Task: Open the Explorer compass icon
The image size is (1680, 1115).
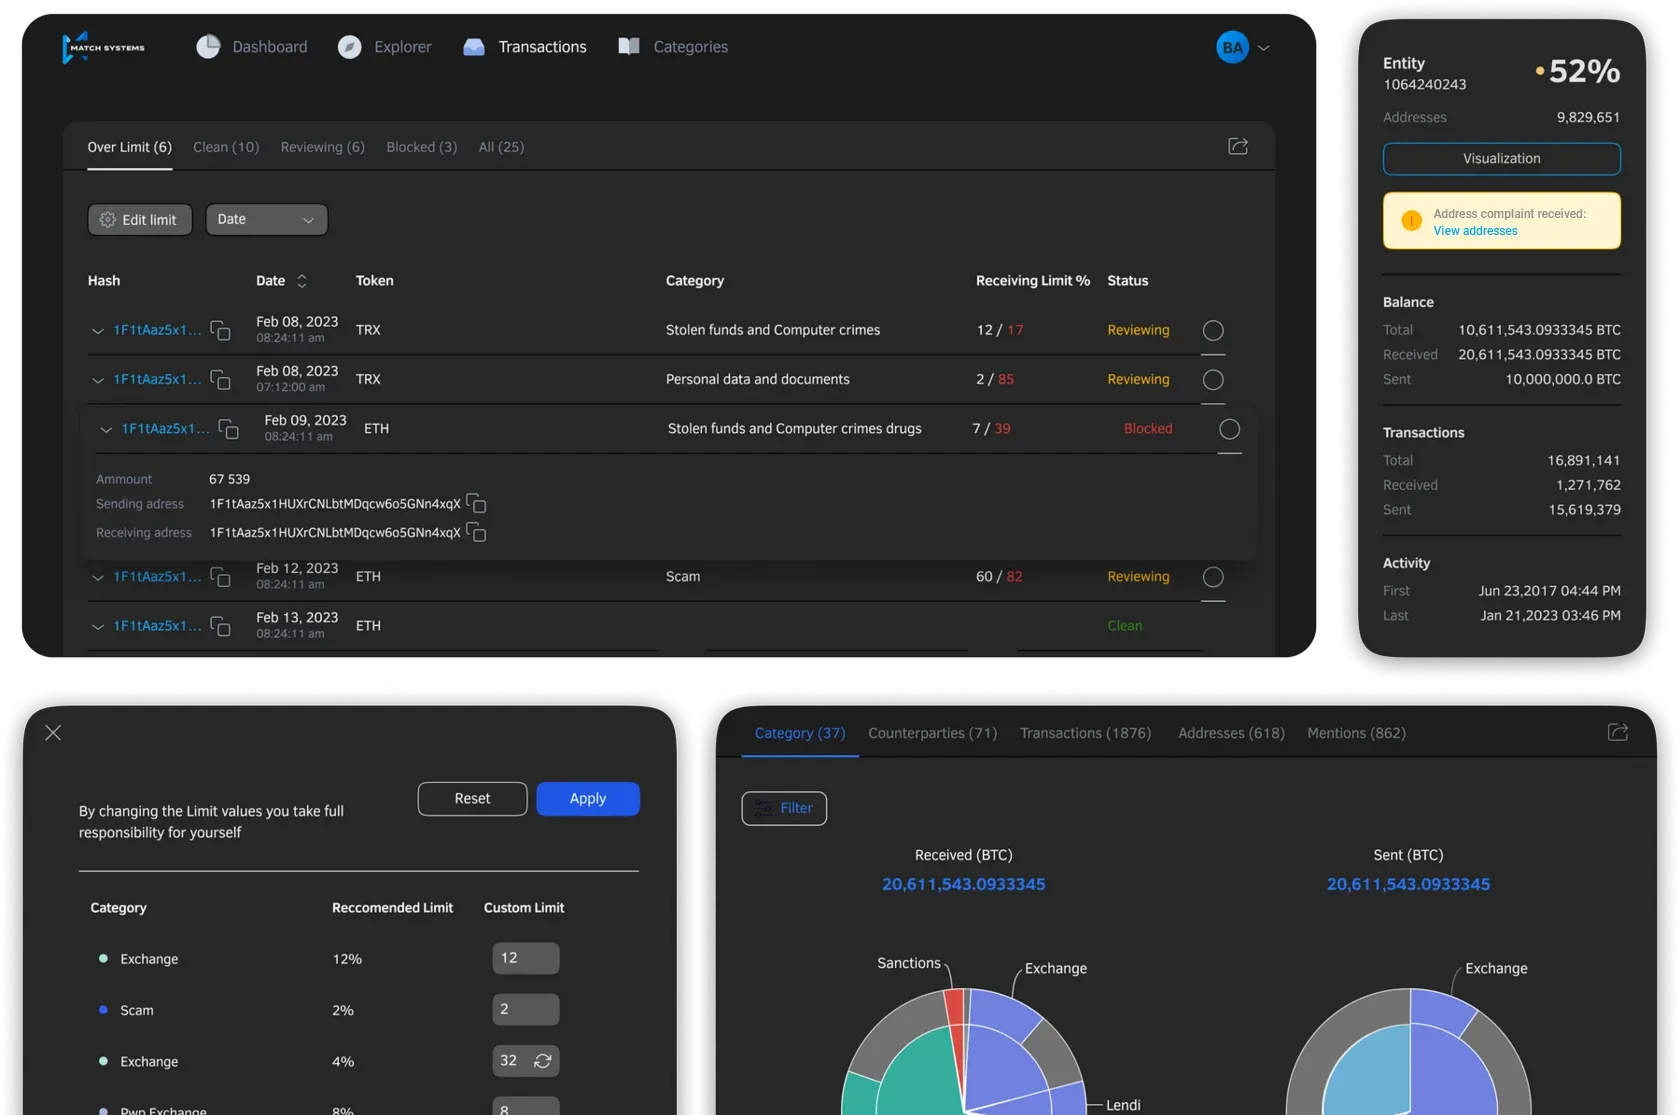Action: click(349, 47)
